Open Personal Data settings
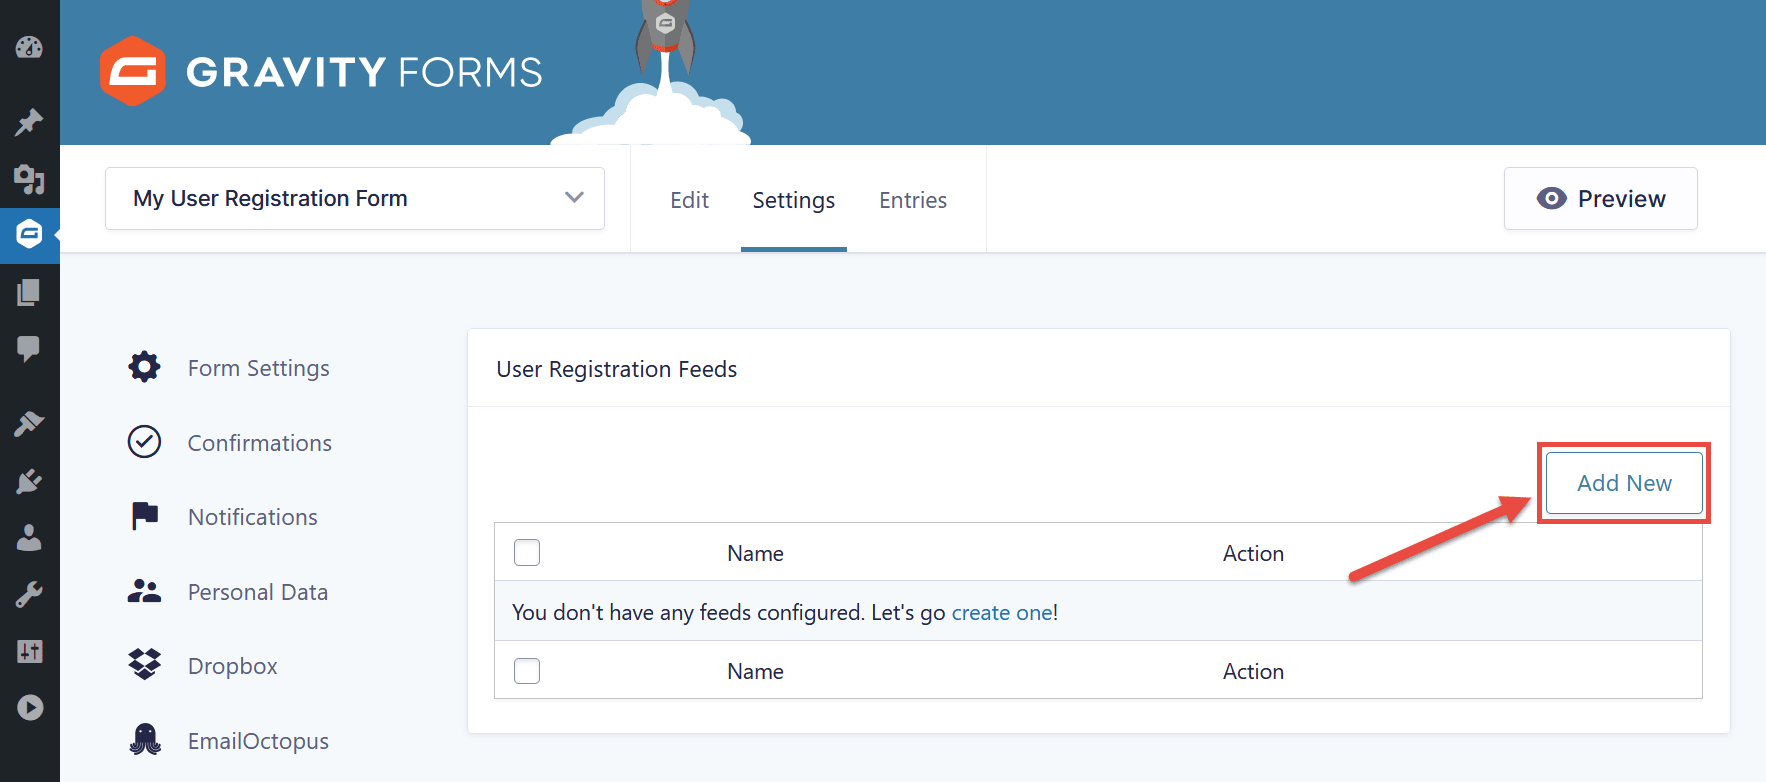This screenshot has height=782, width=1766. click(258, 592)
